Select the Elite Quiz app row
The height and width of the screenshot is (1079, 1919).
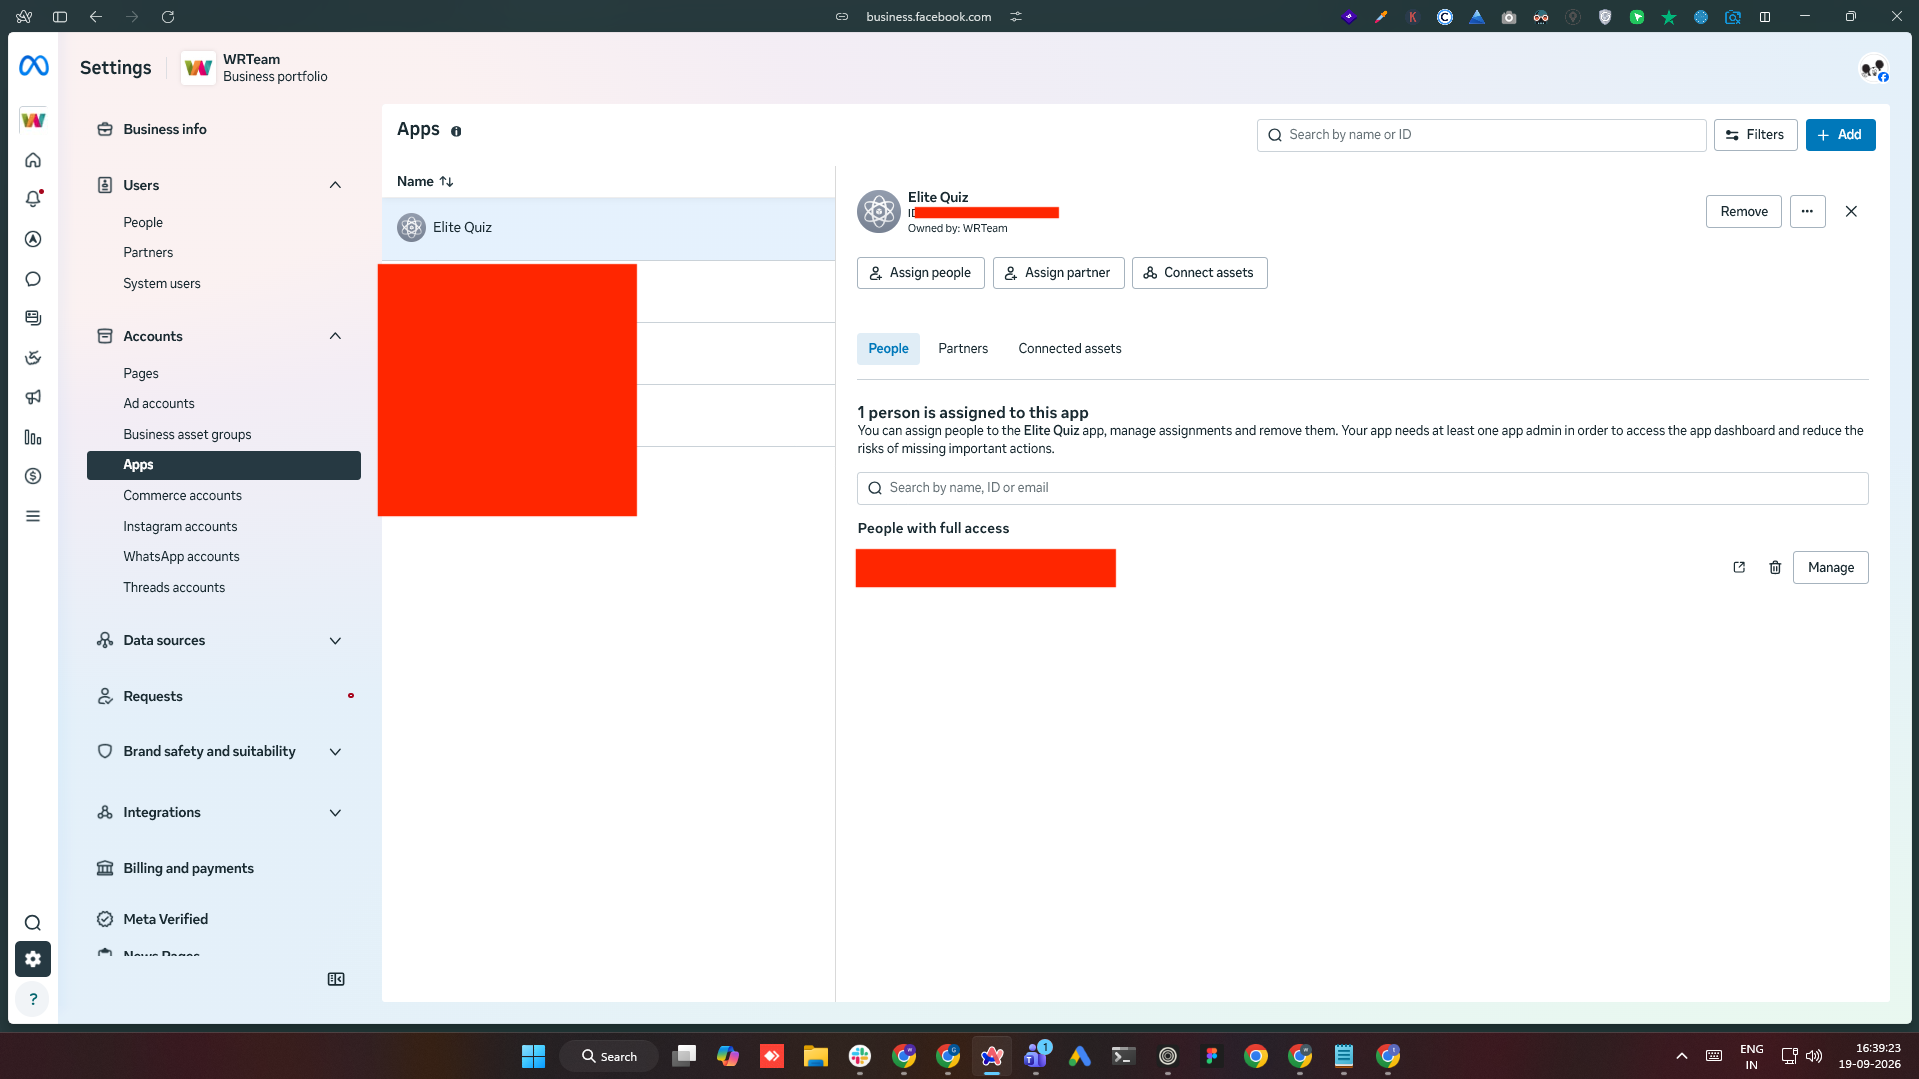pos(608,227)
